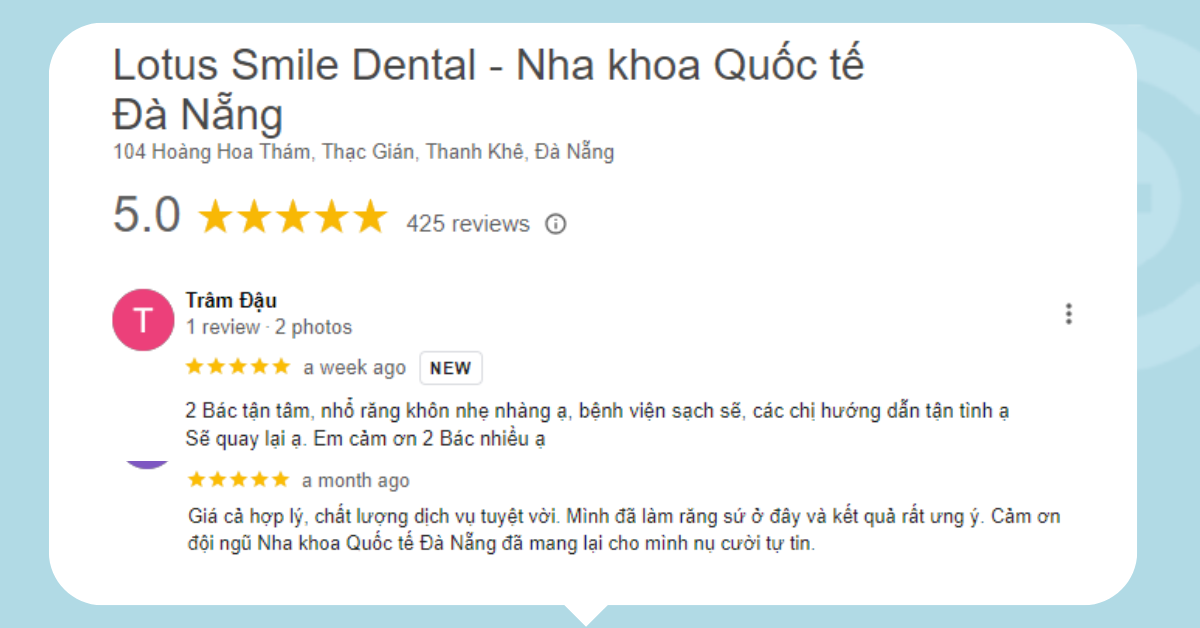Viewport: 1200px width, 628px height.
Task: Click '1 review · 2 photos' text
Action: point(269,327)
